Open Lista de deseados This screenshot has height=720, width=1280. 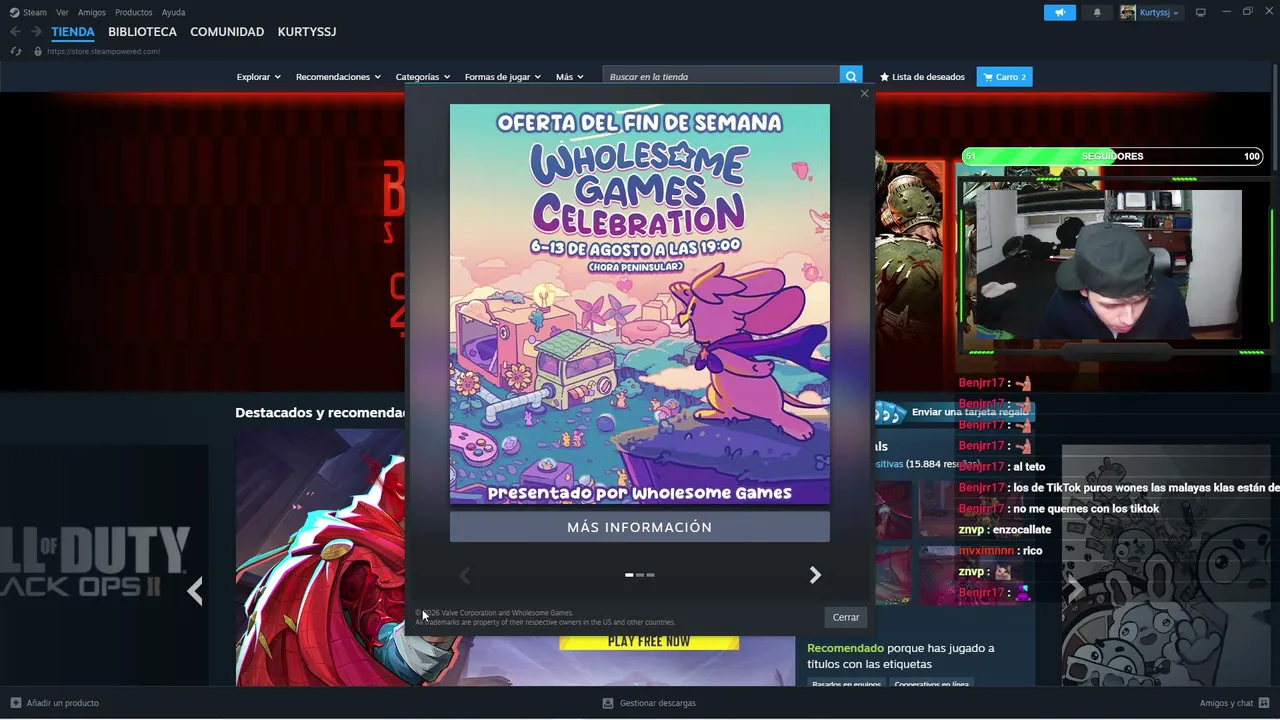922,77
